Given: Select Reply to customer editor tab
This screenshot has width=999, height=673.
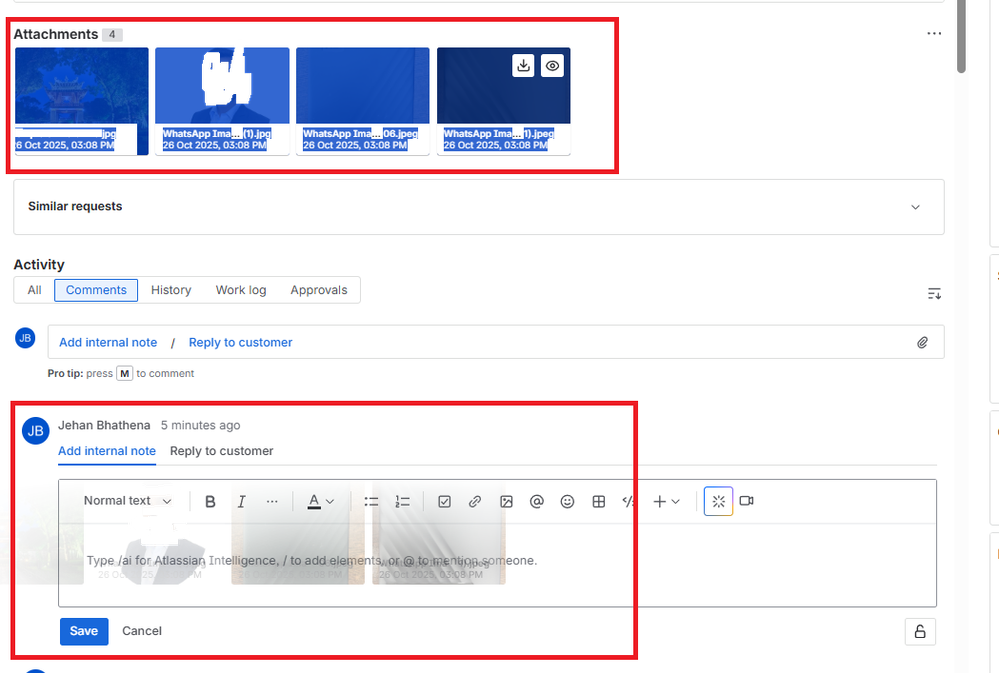Looking at the screenshot, I should pyautogui.click(x=222, y=451).
